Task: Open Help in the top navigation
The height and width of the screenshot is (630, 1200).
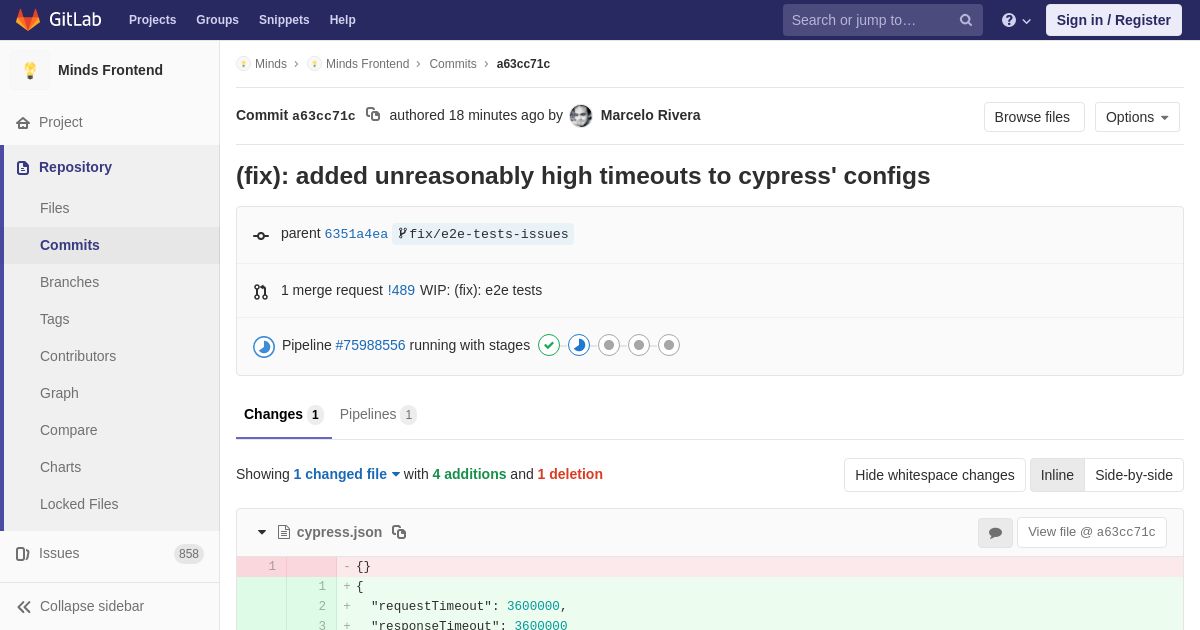Action: (x=343, y=20)
